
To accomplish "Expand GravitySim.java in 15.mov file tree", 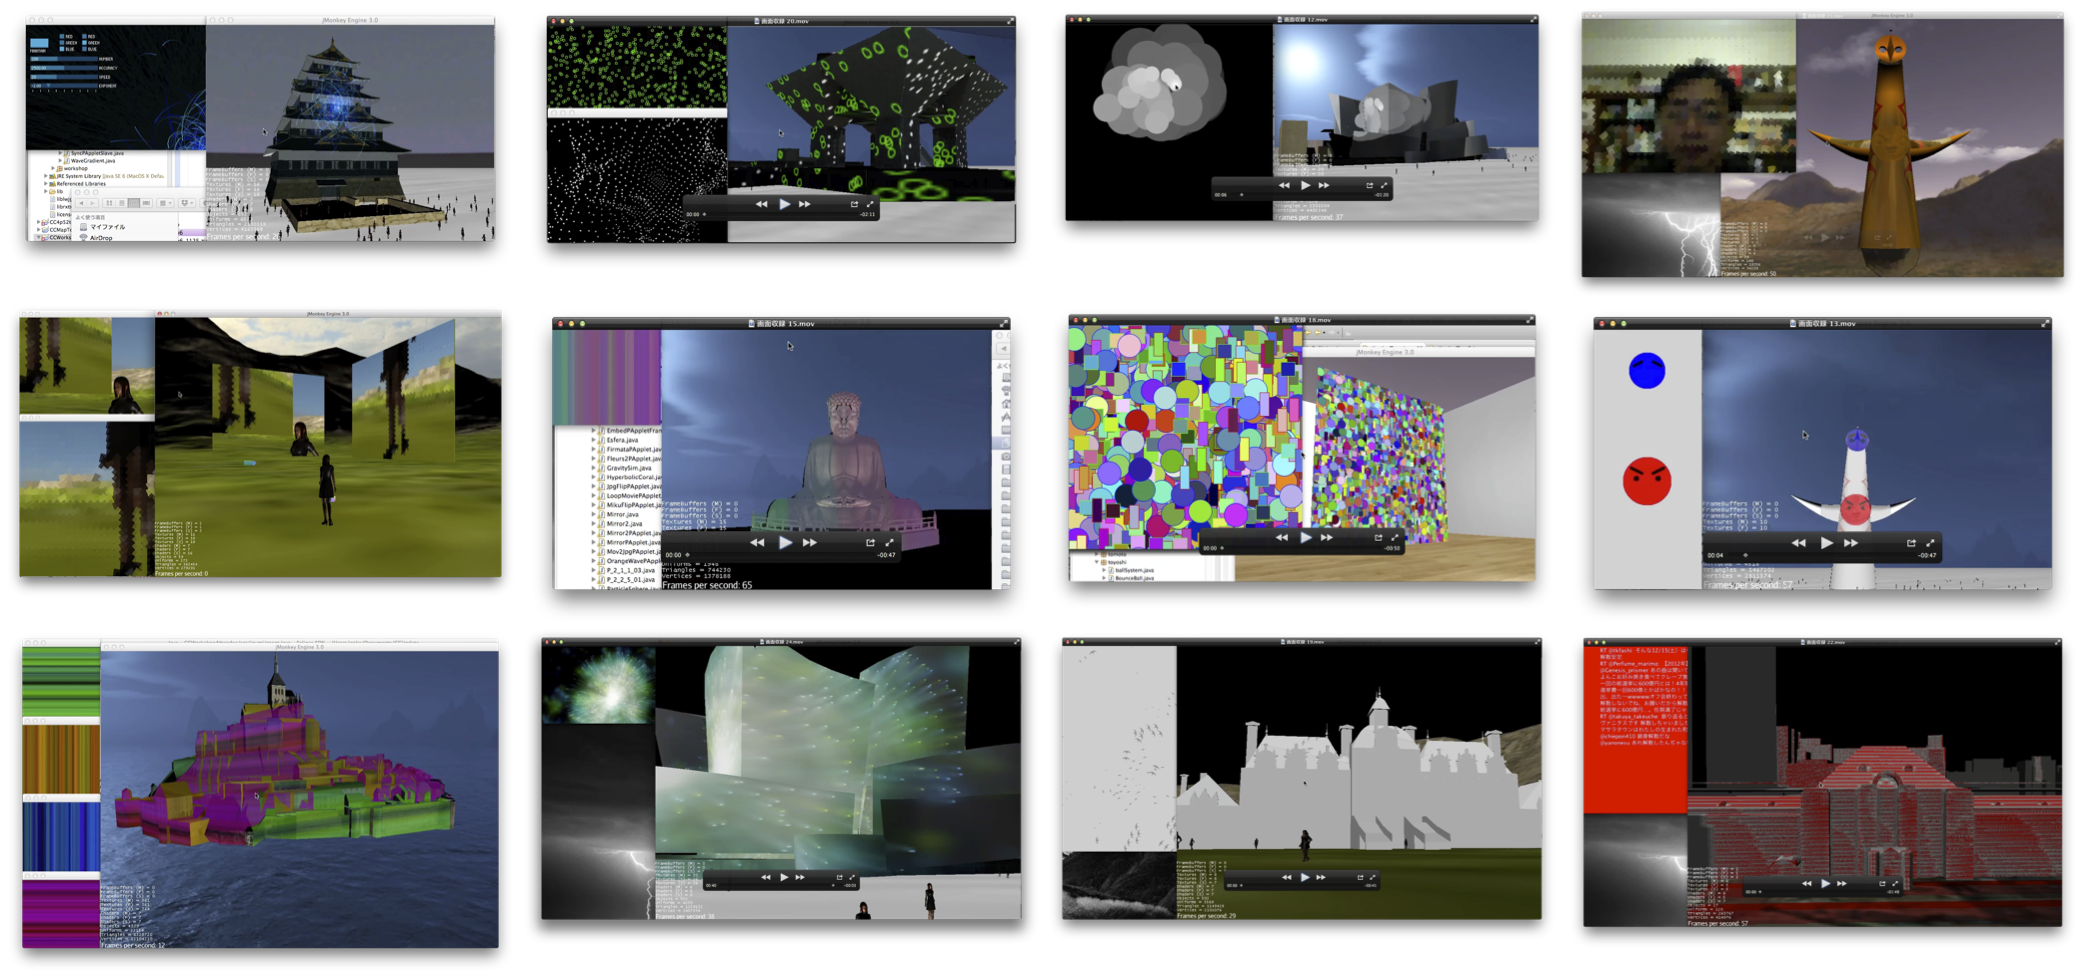I will pyautogui.click(x=594, y=468).
